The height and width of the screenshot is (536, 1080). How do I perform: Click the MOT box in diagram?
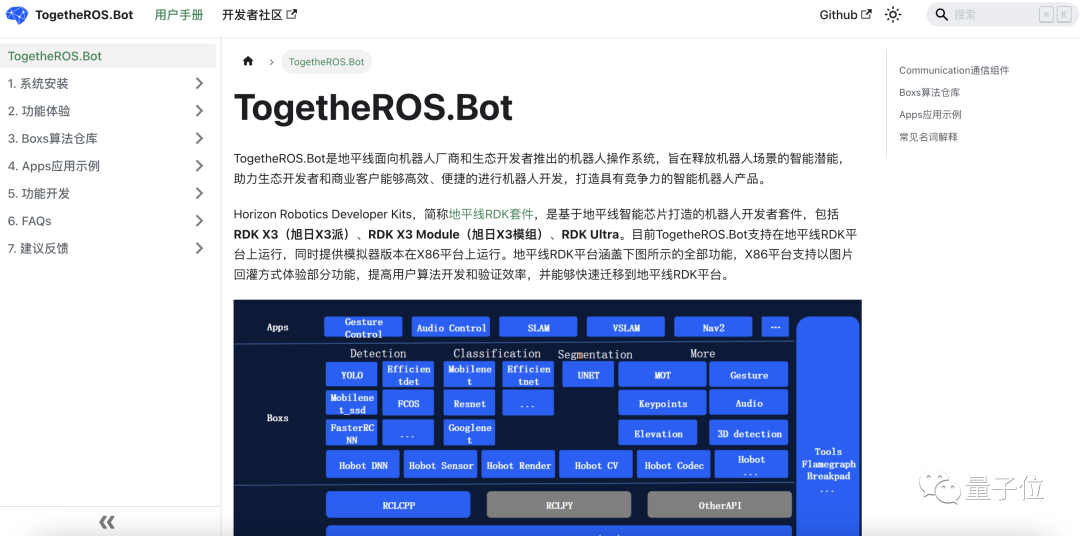662,375
